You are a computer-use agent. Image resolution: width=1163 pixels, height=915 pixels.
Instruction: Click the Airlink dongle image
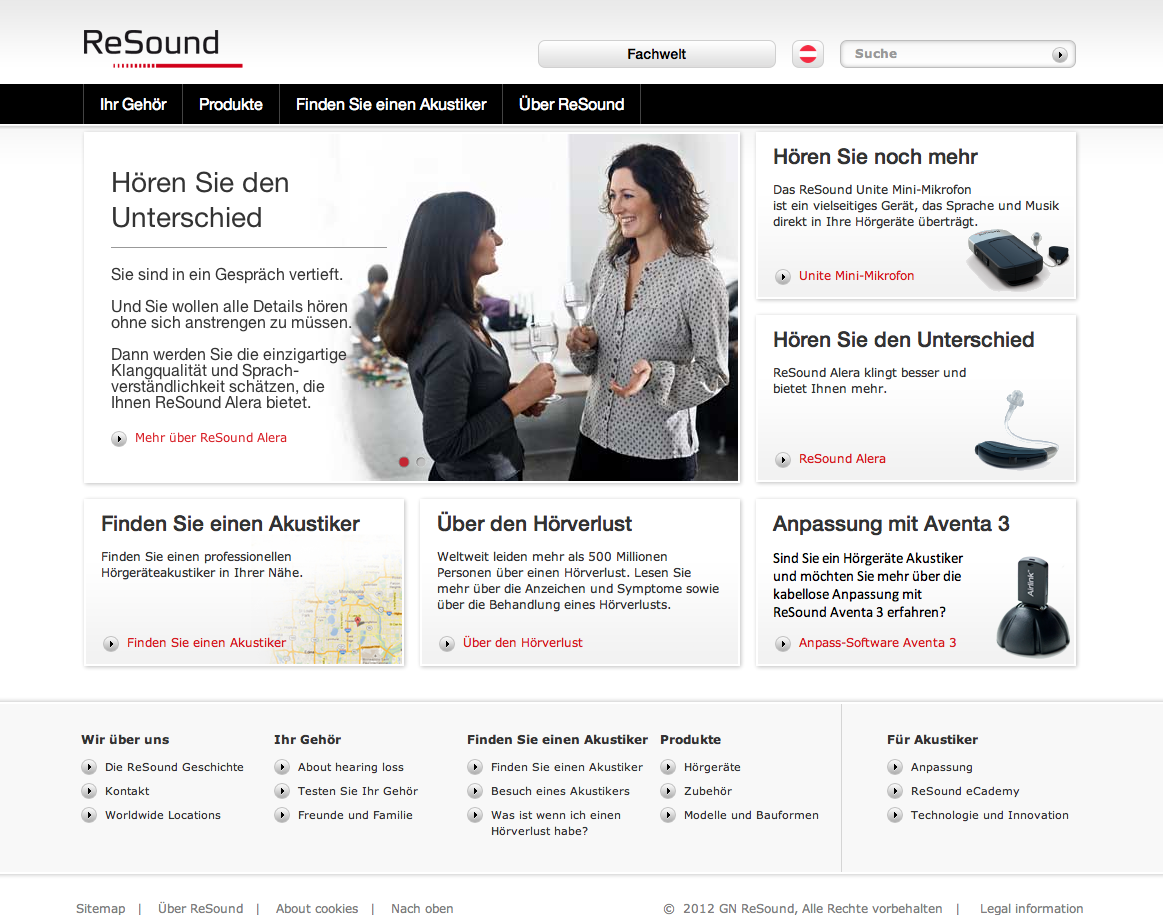tap(1033, 606)
